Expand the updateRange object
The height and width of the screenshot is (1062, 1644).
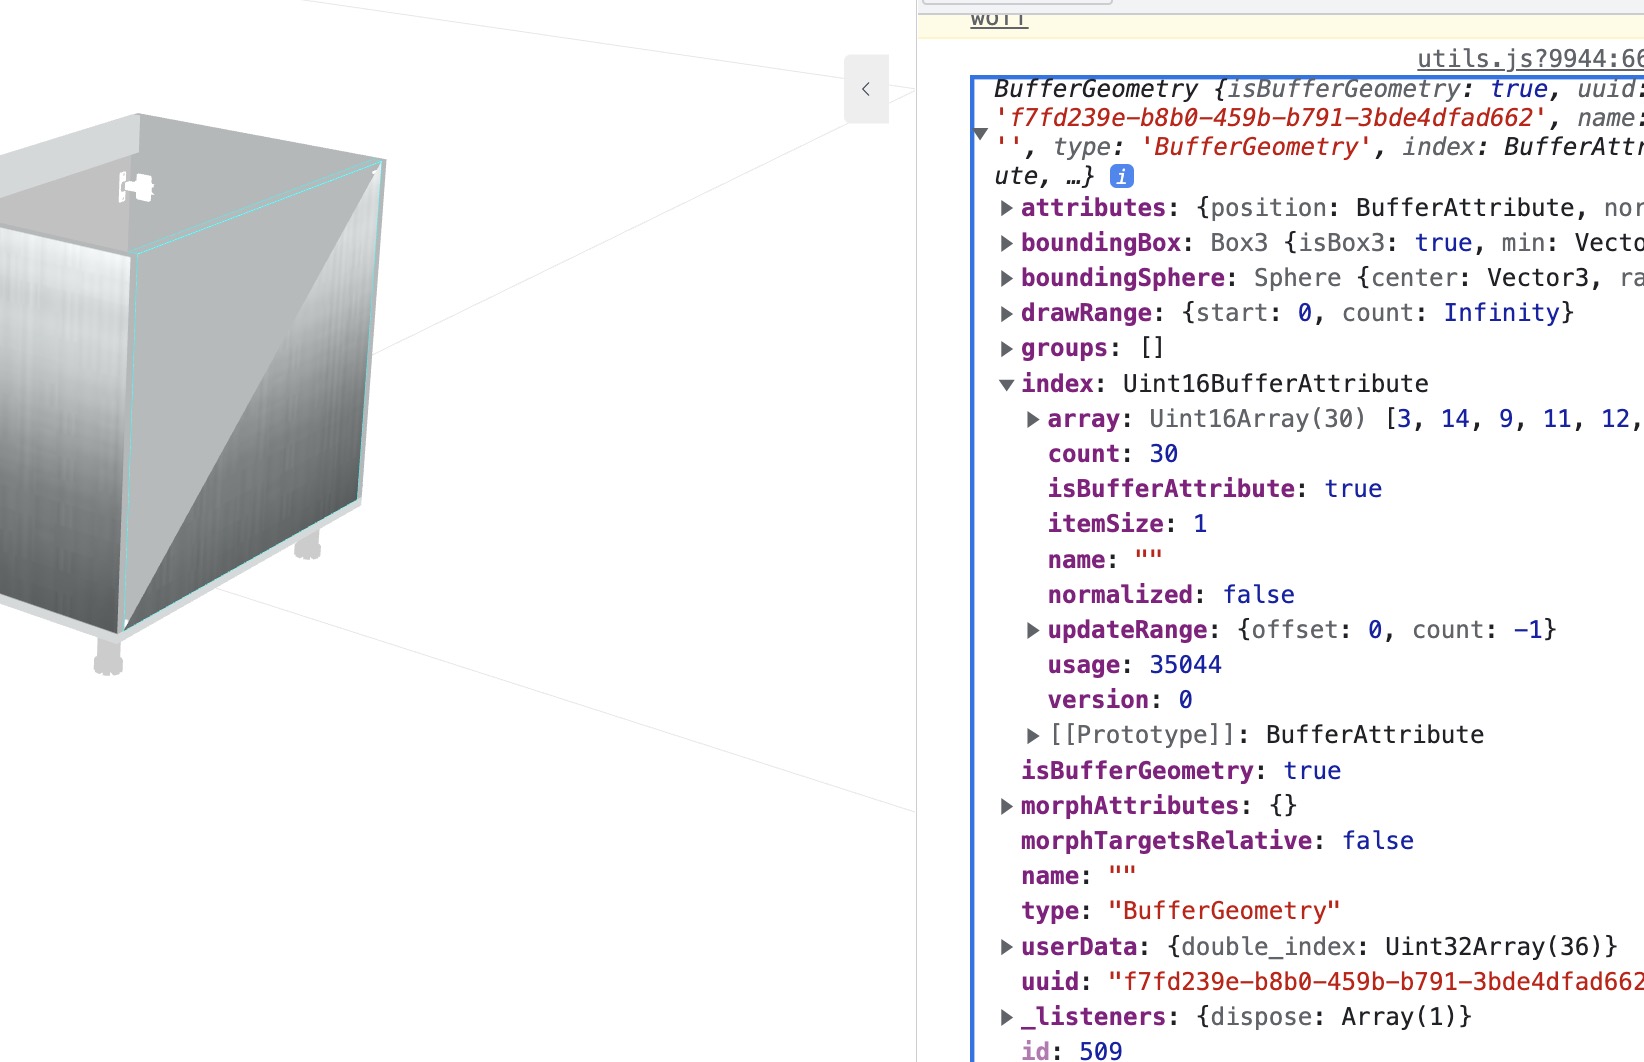(x=1031, y=630)
